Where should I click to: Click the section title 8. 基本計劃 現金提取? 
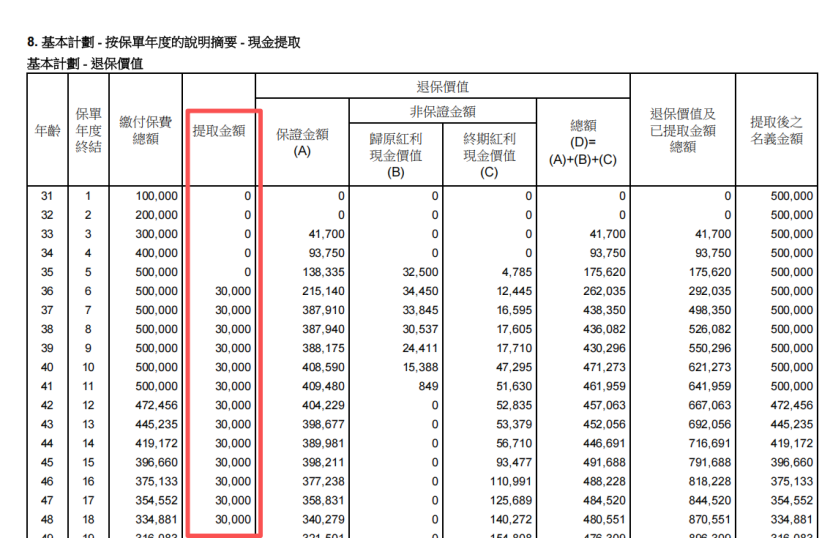(x=163, y=43)
